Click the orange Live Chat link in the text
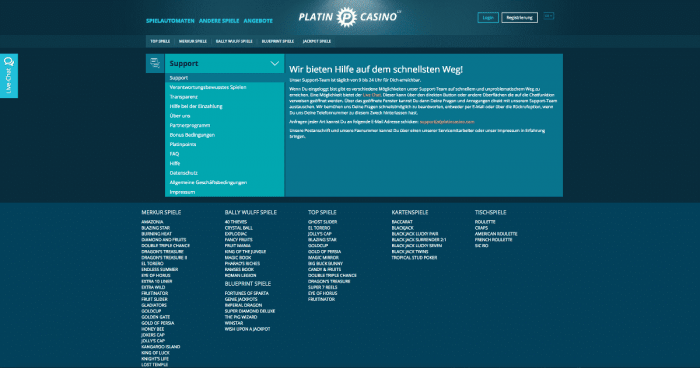The width and height of the screenshot is (700, 368). pyautogui.click(x=371, y=95)
